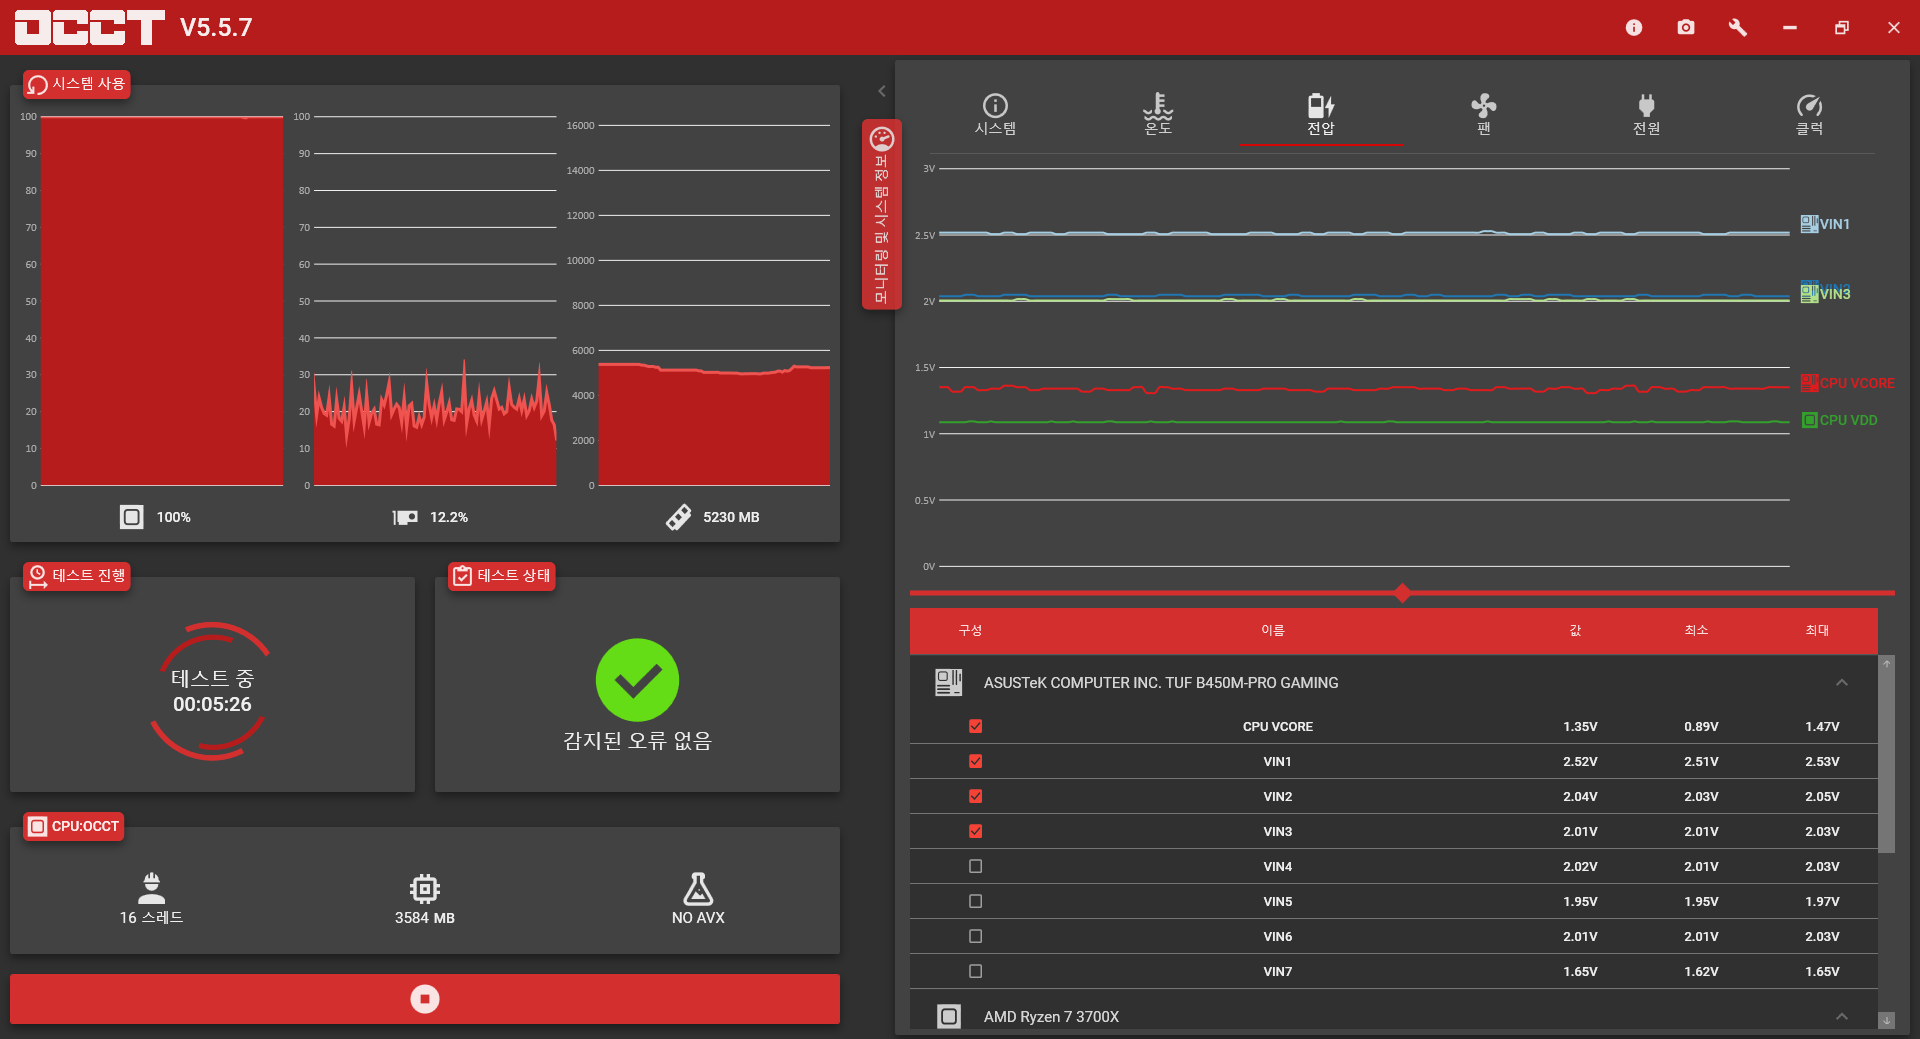This screenshot has width=1920, height=1039.
Task: Click the OCCT logo in title bar
Action: click(x=89, y=28)
